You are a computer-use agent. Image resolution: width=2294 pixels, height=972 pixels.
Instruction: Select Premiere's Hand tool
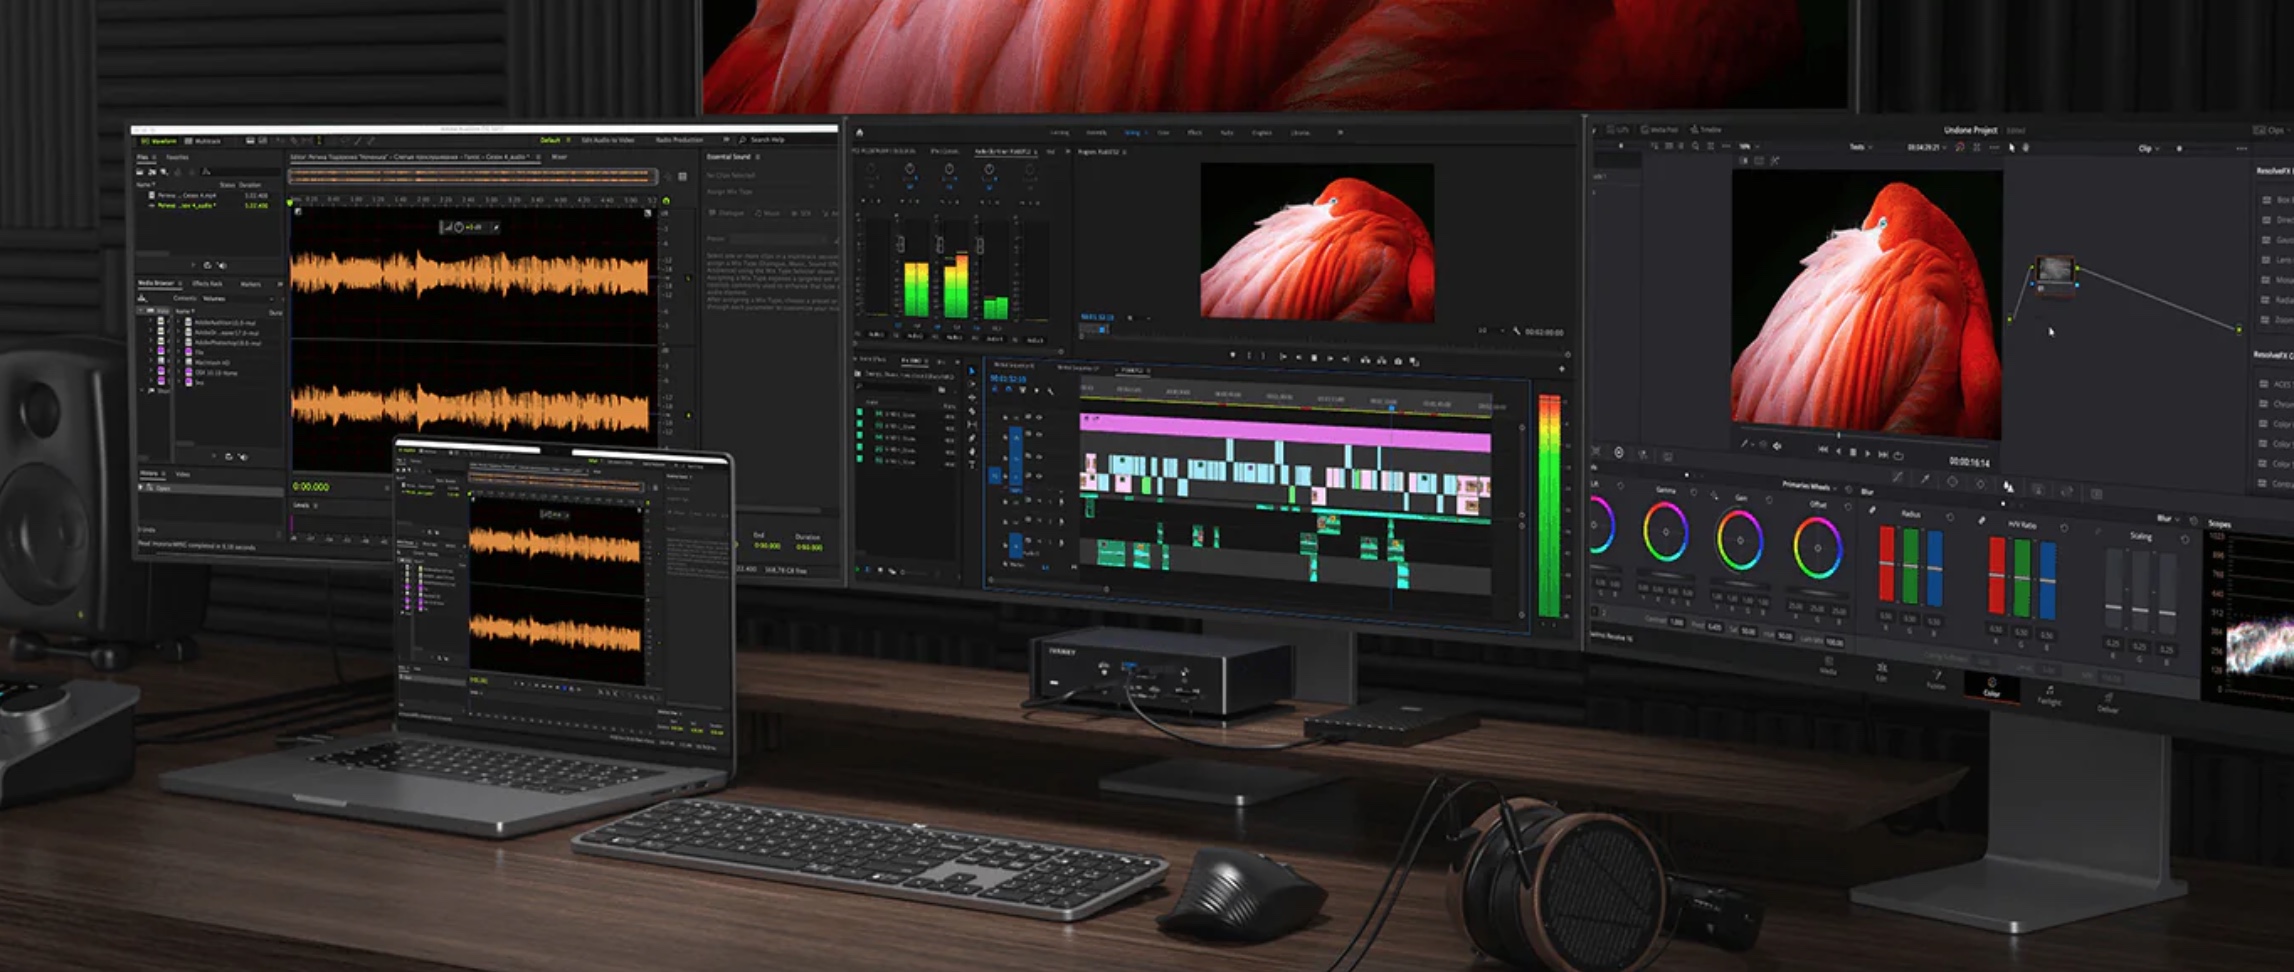(x=972, y=452)
